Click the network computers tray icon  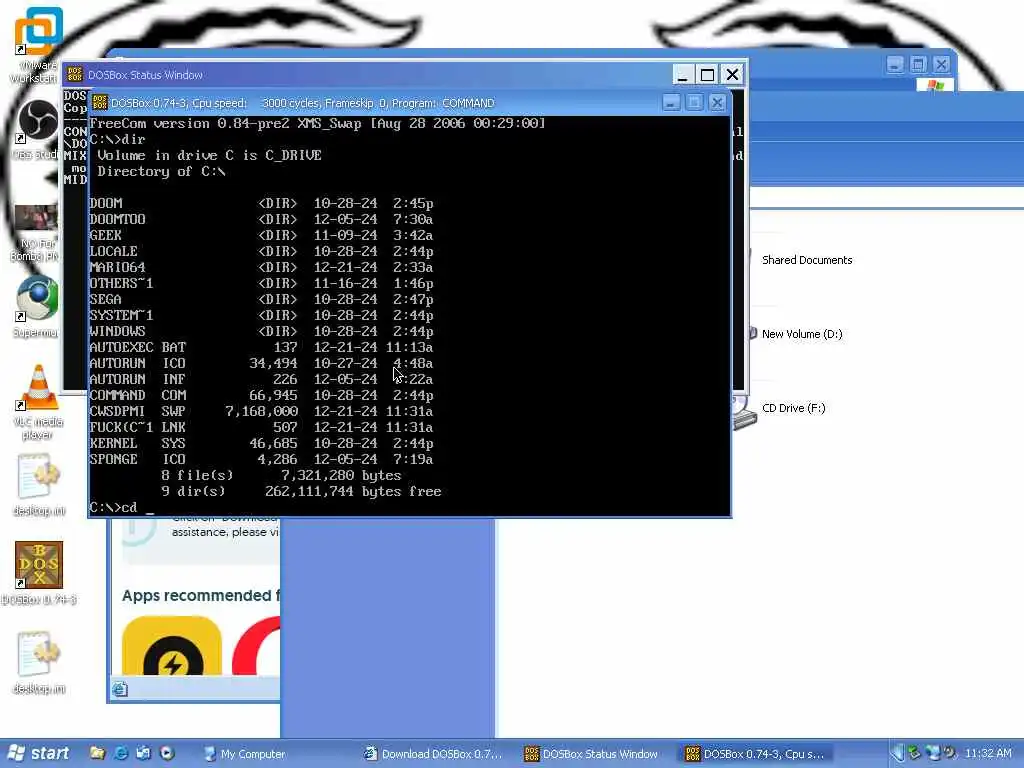coord(933,753)
